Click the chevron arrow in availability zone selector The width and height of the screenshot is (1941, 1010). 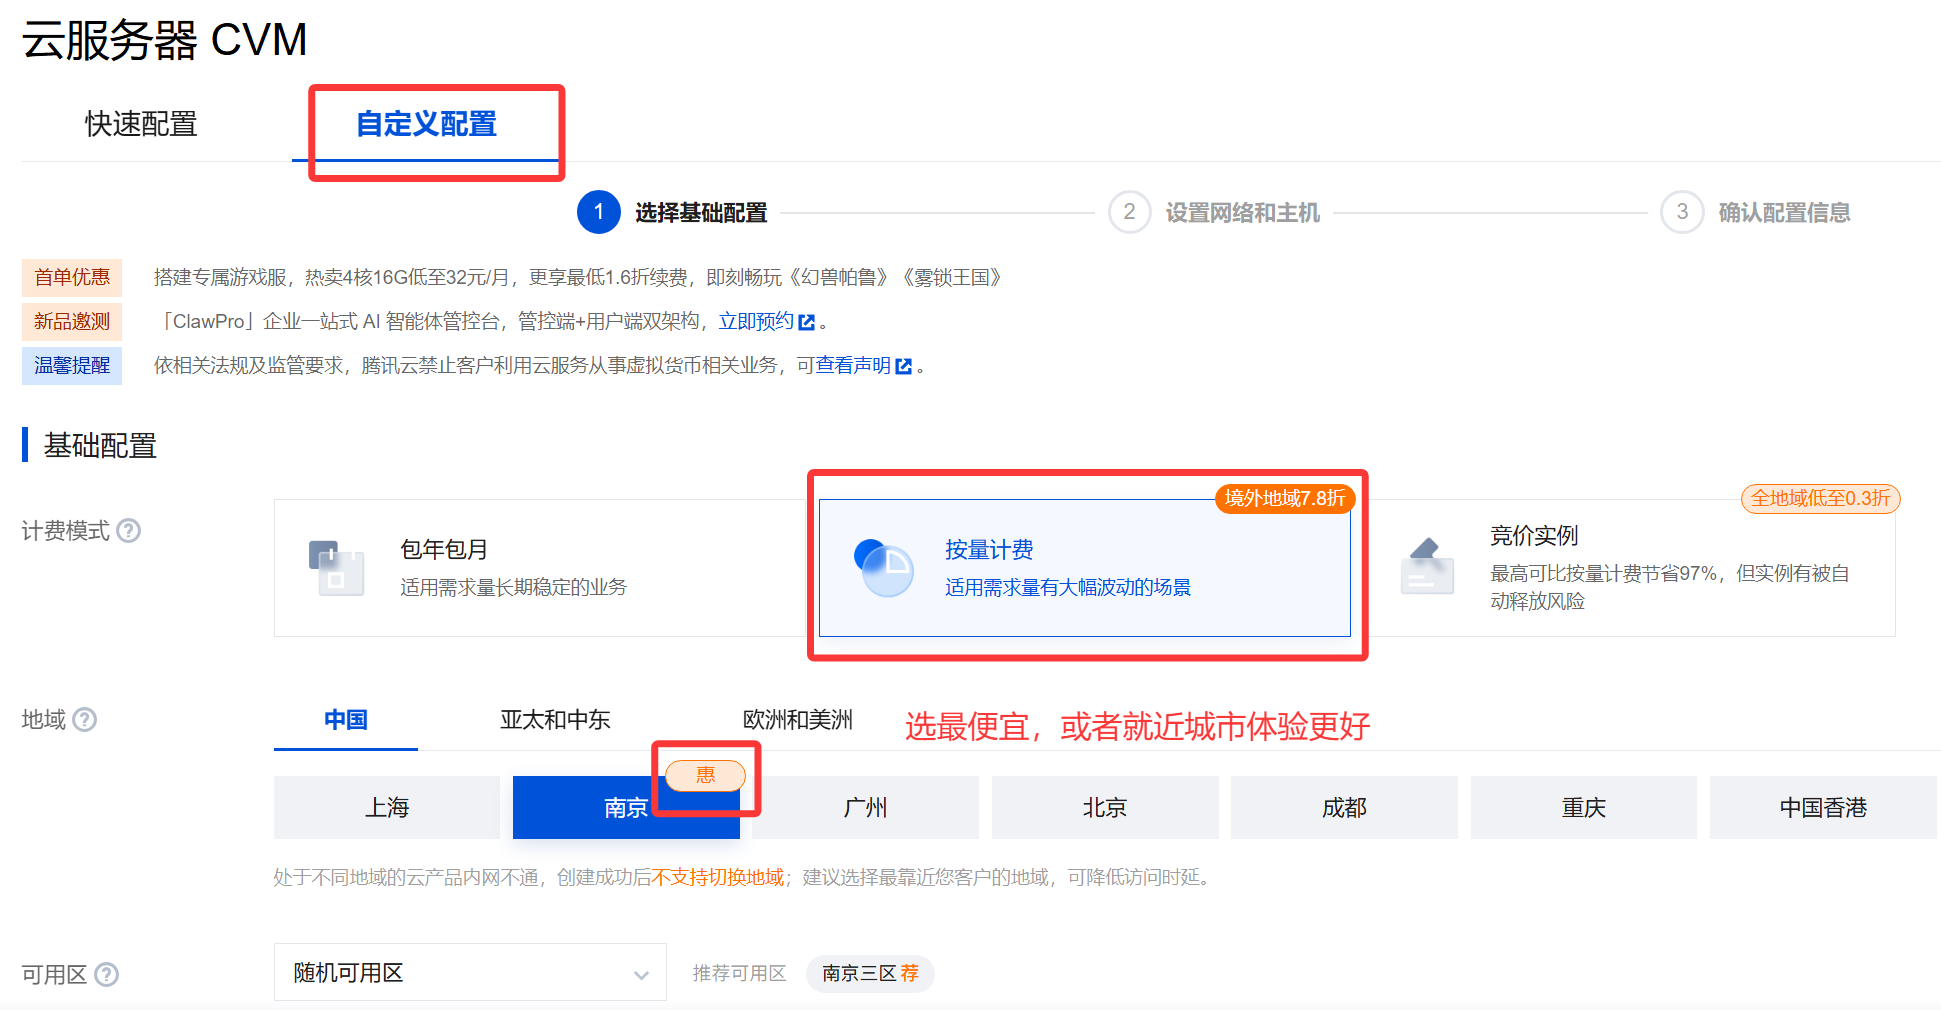pos(641,975)
